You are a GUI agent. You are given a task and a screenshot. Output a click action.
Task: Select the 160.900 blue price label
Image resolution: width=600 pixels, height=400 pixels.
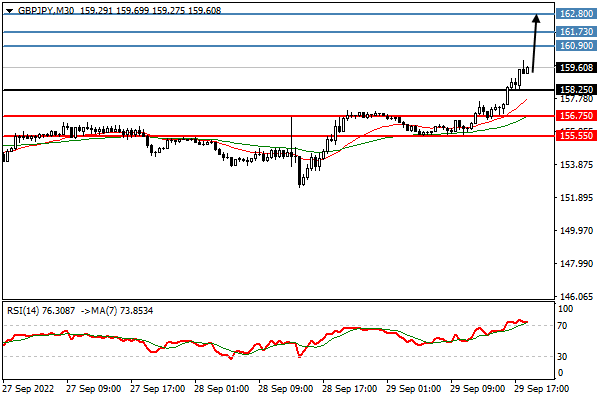pos(576,46)
